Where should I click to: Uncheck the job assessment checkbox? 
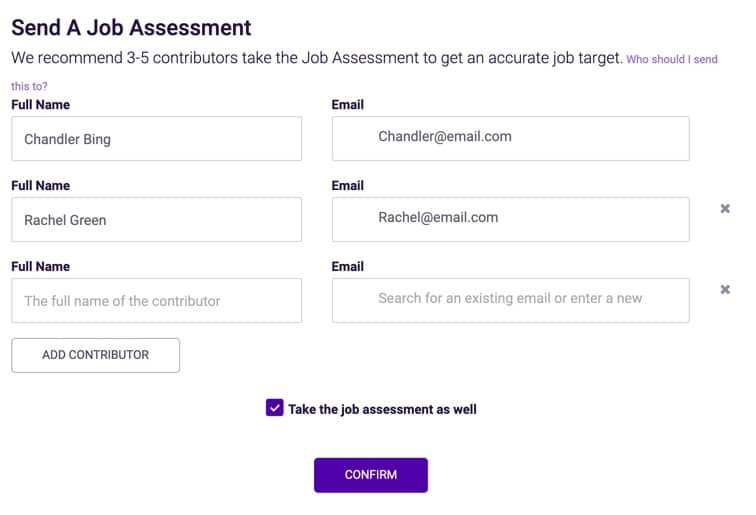coord(274,407)
